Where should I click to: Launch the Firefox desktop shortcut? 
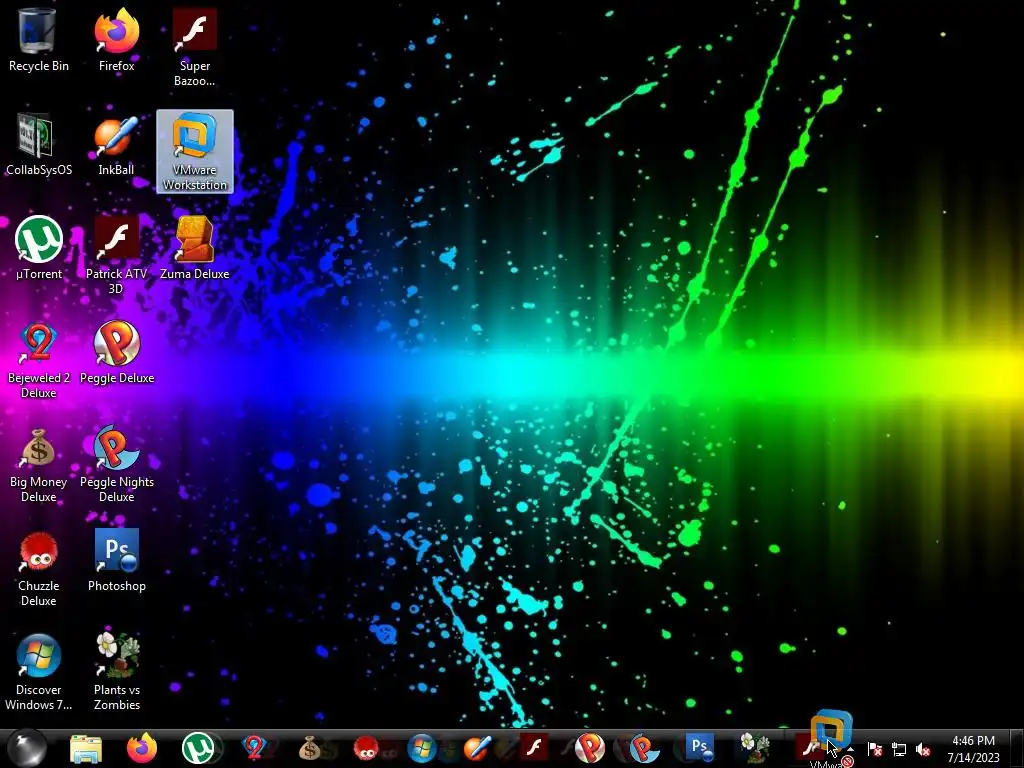point(116,40)
